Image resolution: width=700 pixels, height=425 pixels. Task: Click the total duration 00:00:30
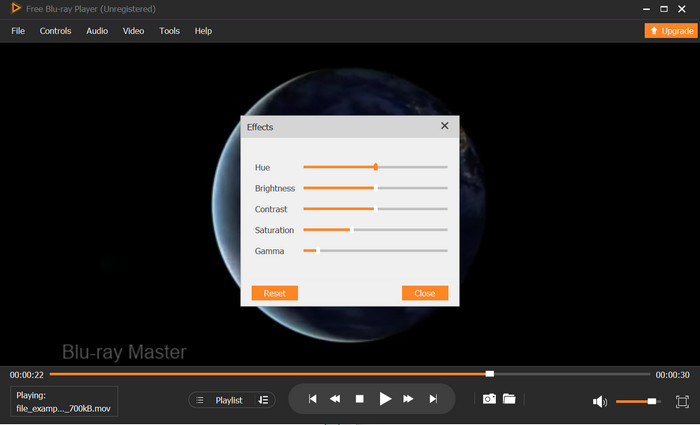point(672,375)
